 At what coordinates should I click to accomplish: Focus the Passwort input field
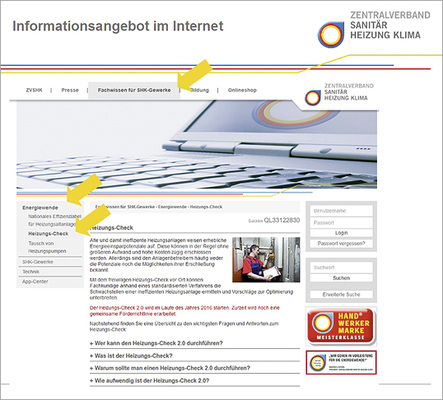point(341,222)
